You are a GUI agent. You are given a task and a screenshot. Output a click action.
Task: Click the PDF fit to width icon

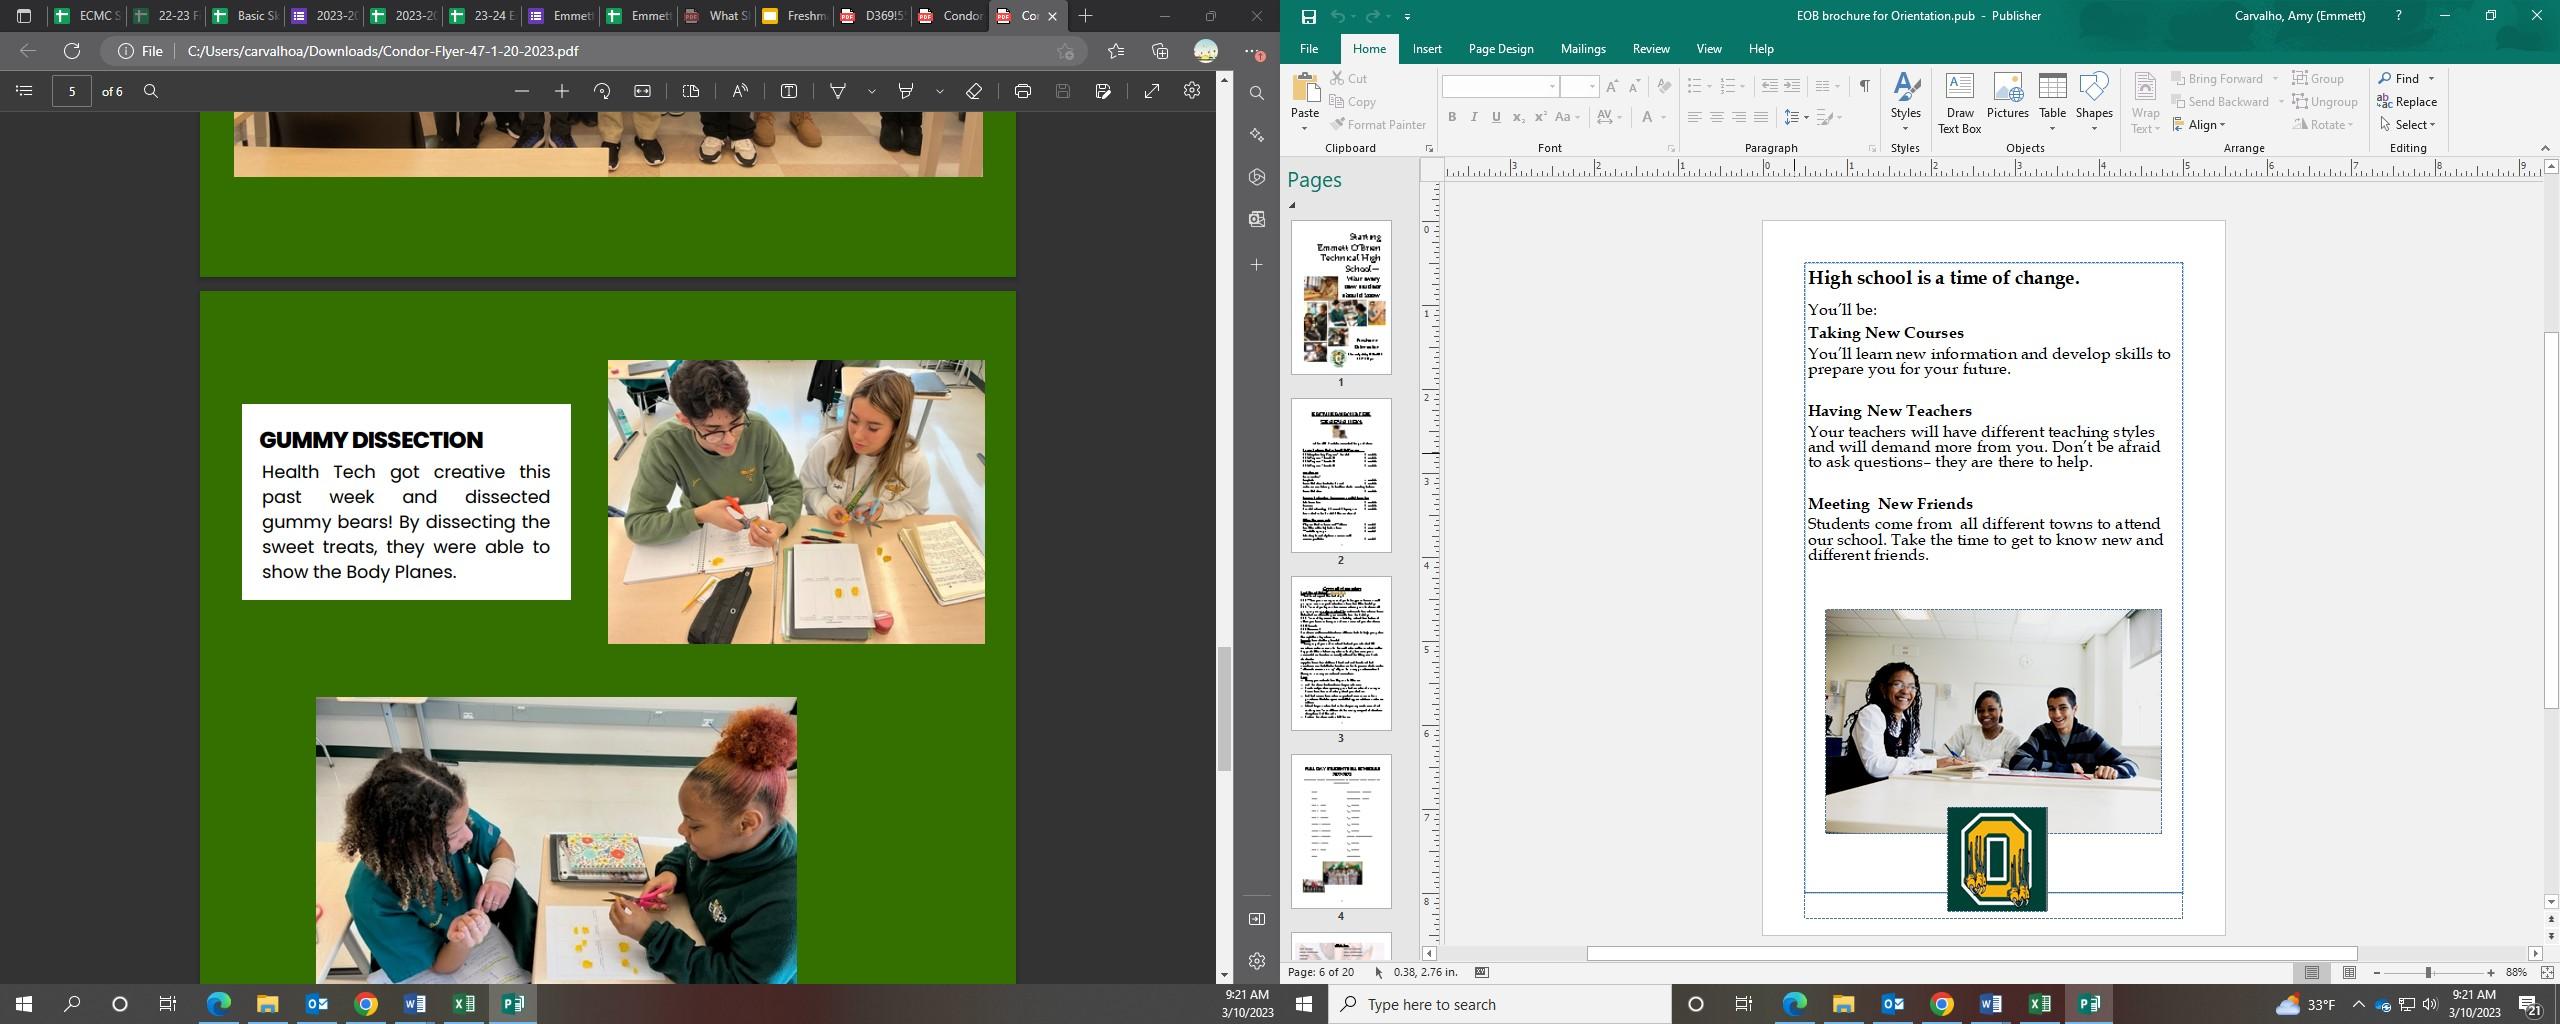642,91
